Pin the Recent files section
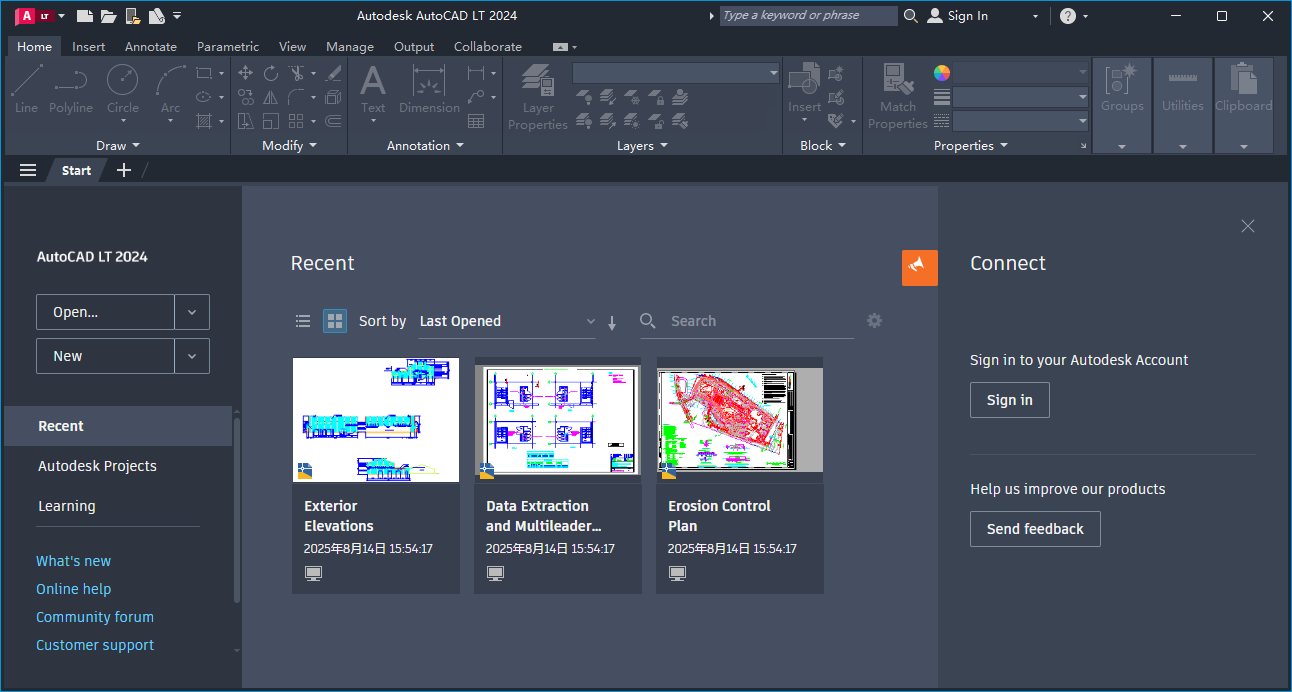Viewport: 1292px width, 692px height. pos(919,267)
